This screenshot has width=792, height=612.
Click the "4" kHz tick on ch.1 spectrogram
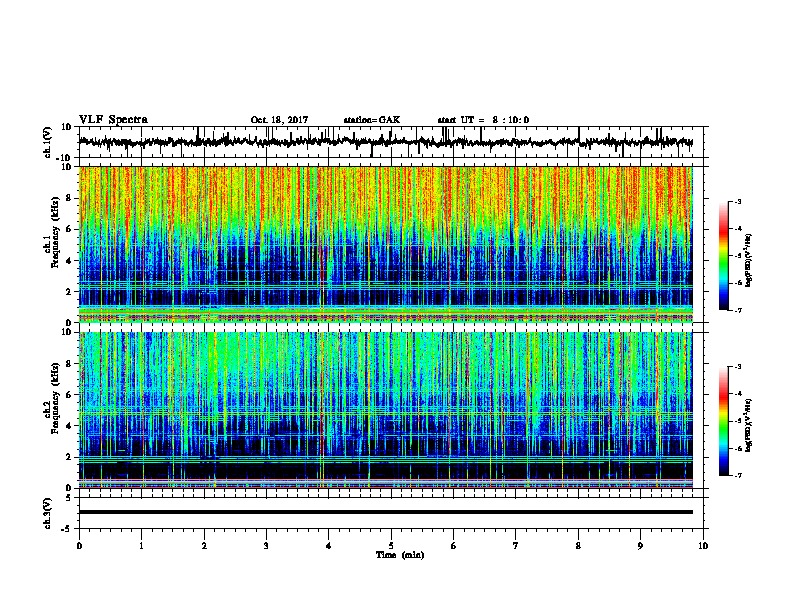68,261
